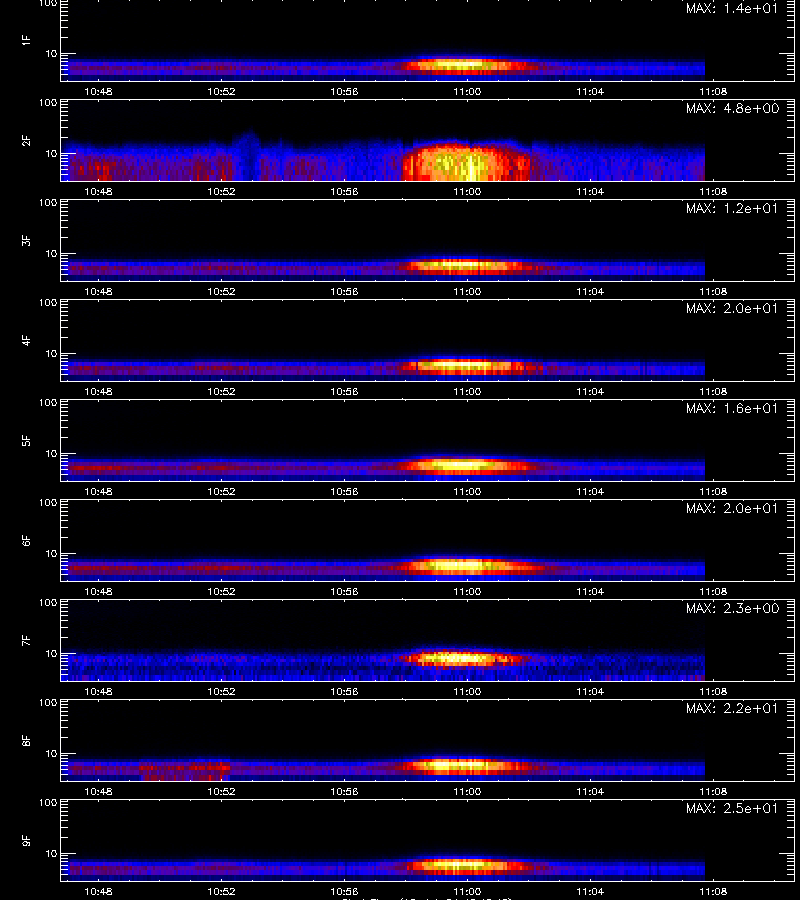Click the 10:52 time label under 2F panel

222,192
